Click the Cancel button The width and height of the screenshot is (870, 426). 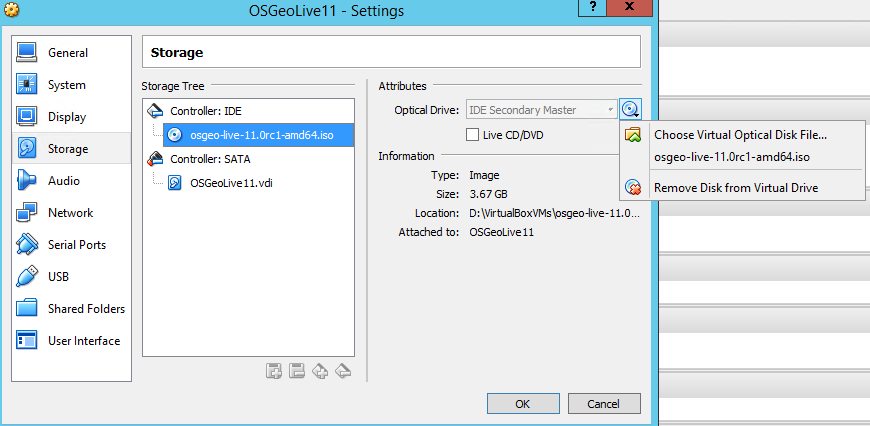coord(604,404)
